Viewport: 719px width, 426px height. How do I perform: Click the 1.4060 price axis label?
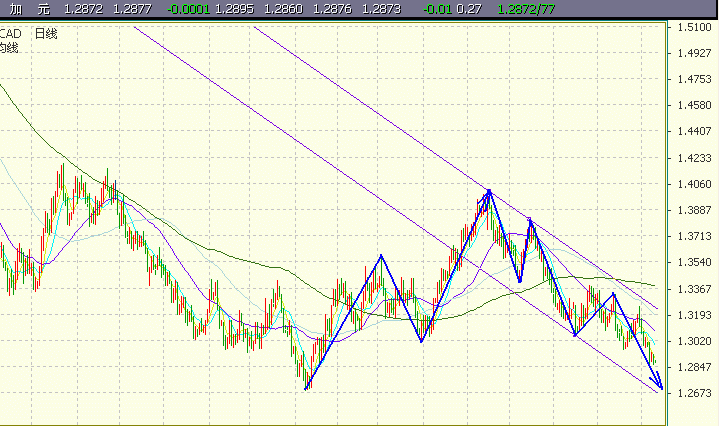coord(695,184)
